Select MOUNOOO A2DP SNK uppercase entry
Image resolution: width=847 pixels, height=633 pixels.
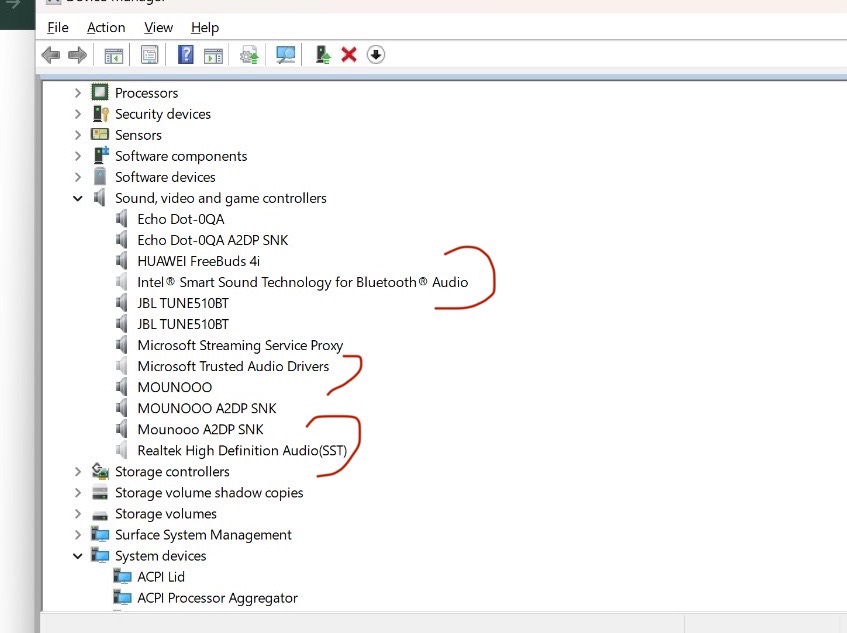[206, 408]
